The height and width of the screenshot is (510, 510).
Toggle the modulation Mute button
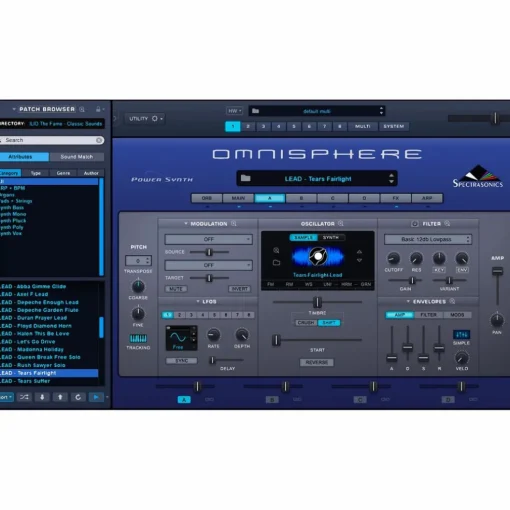[176, 289]
